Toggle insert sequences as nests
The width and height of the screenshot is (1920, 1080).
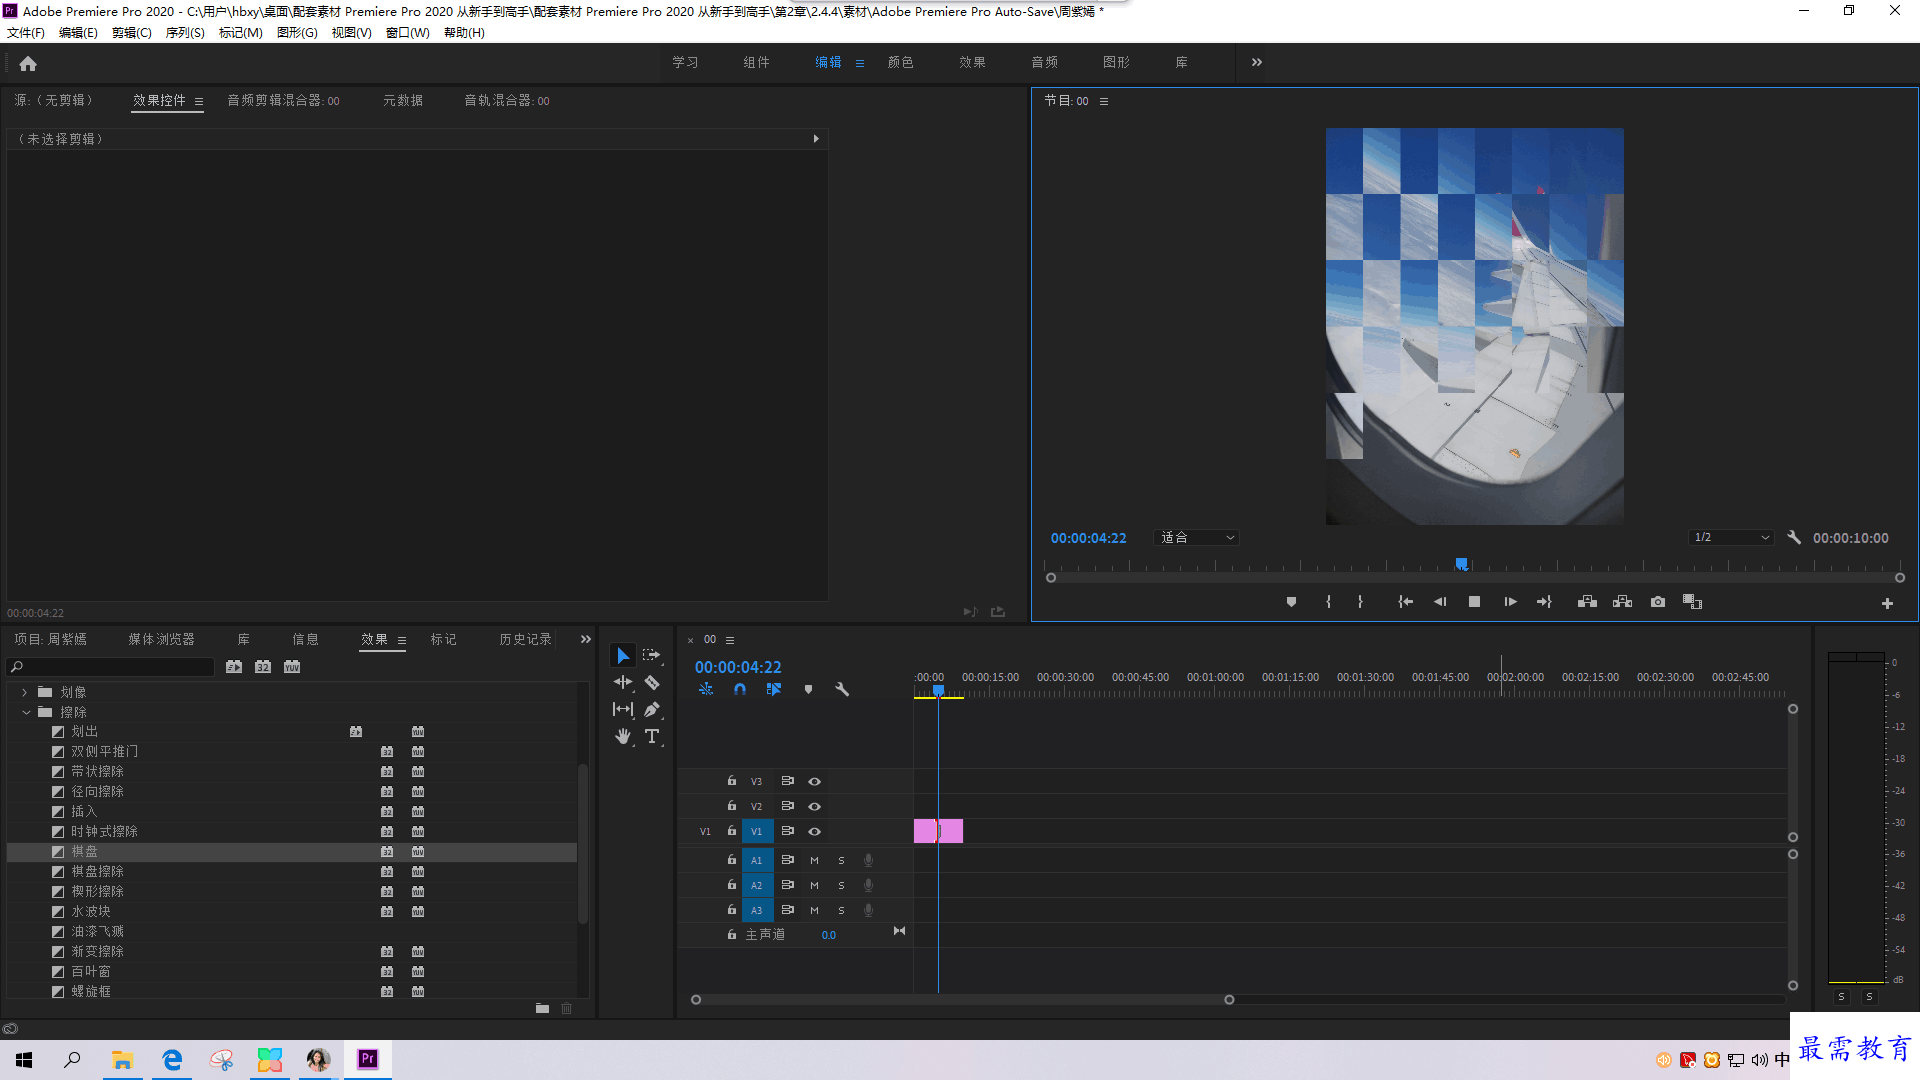coord(706,689)
